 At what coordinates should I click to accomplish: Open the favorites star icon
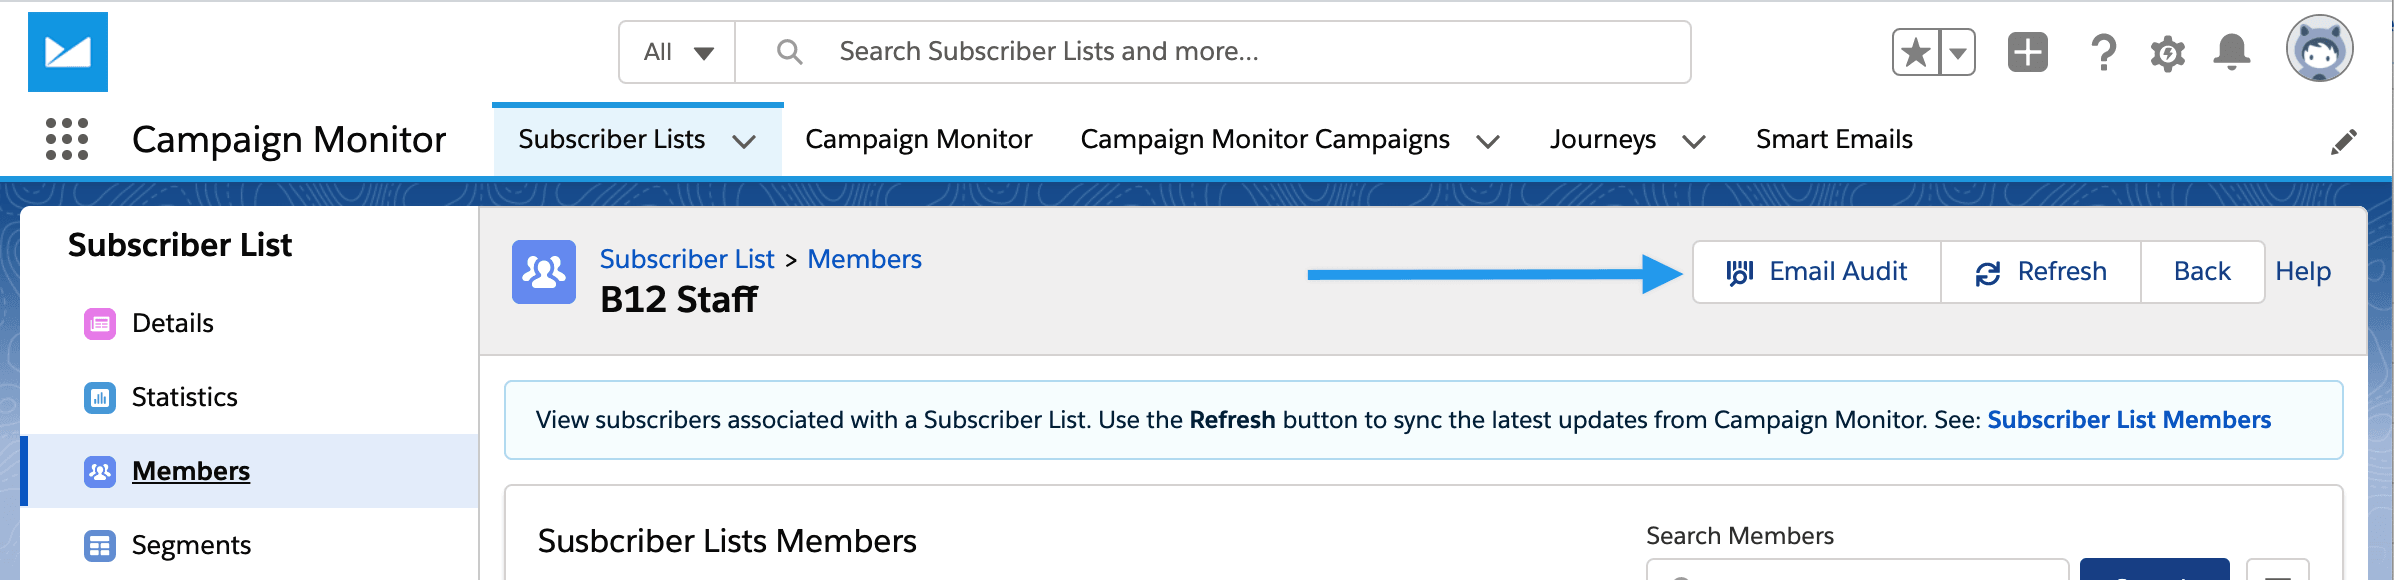click(x=1916, y=52)
